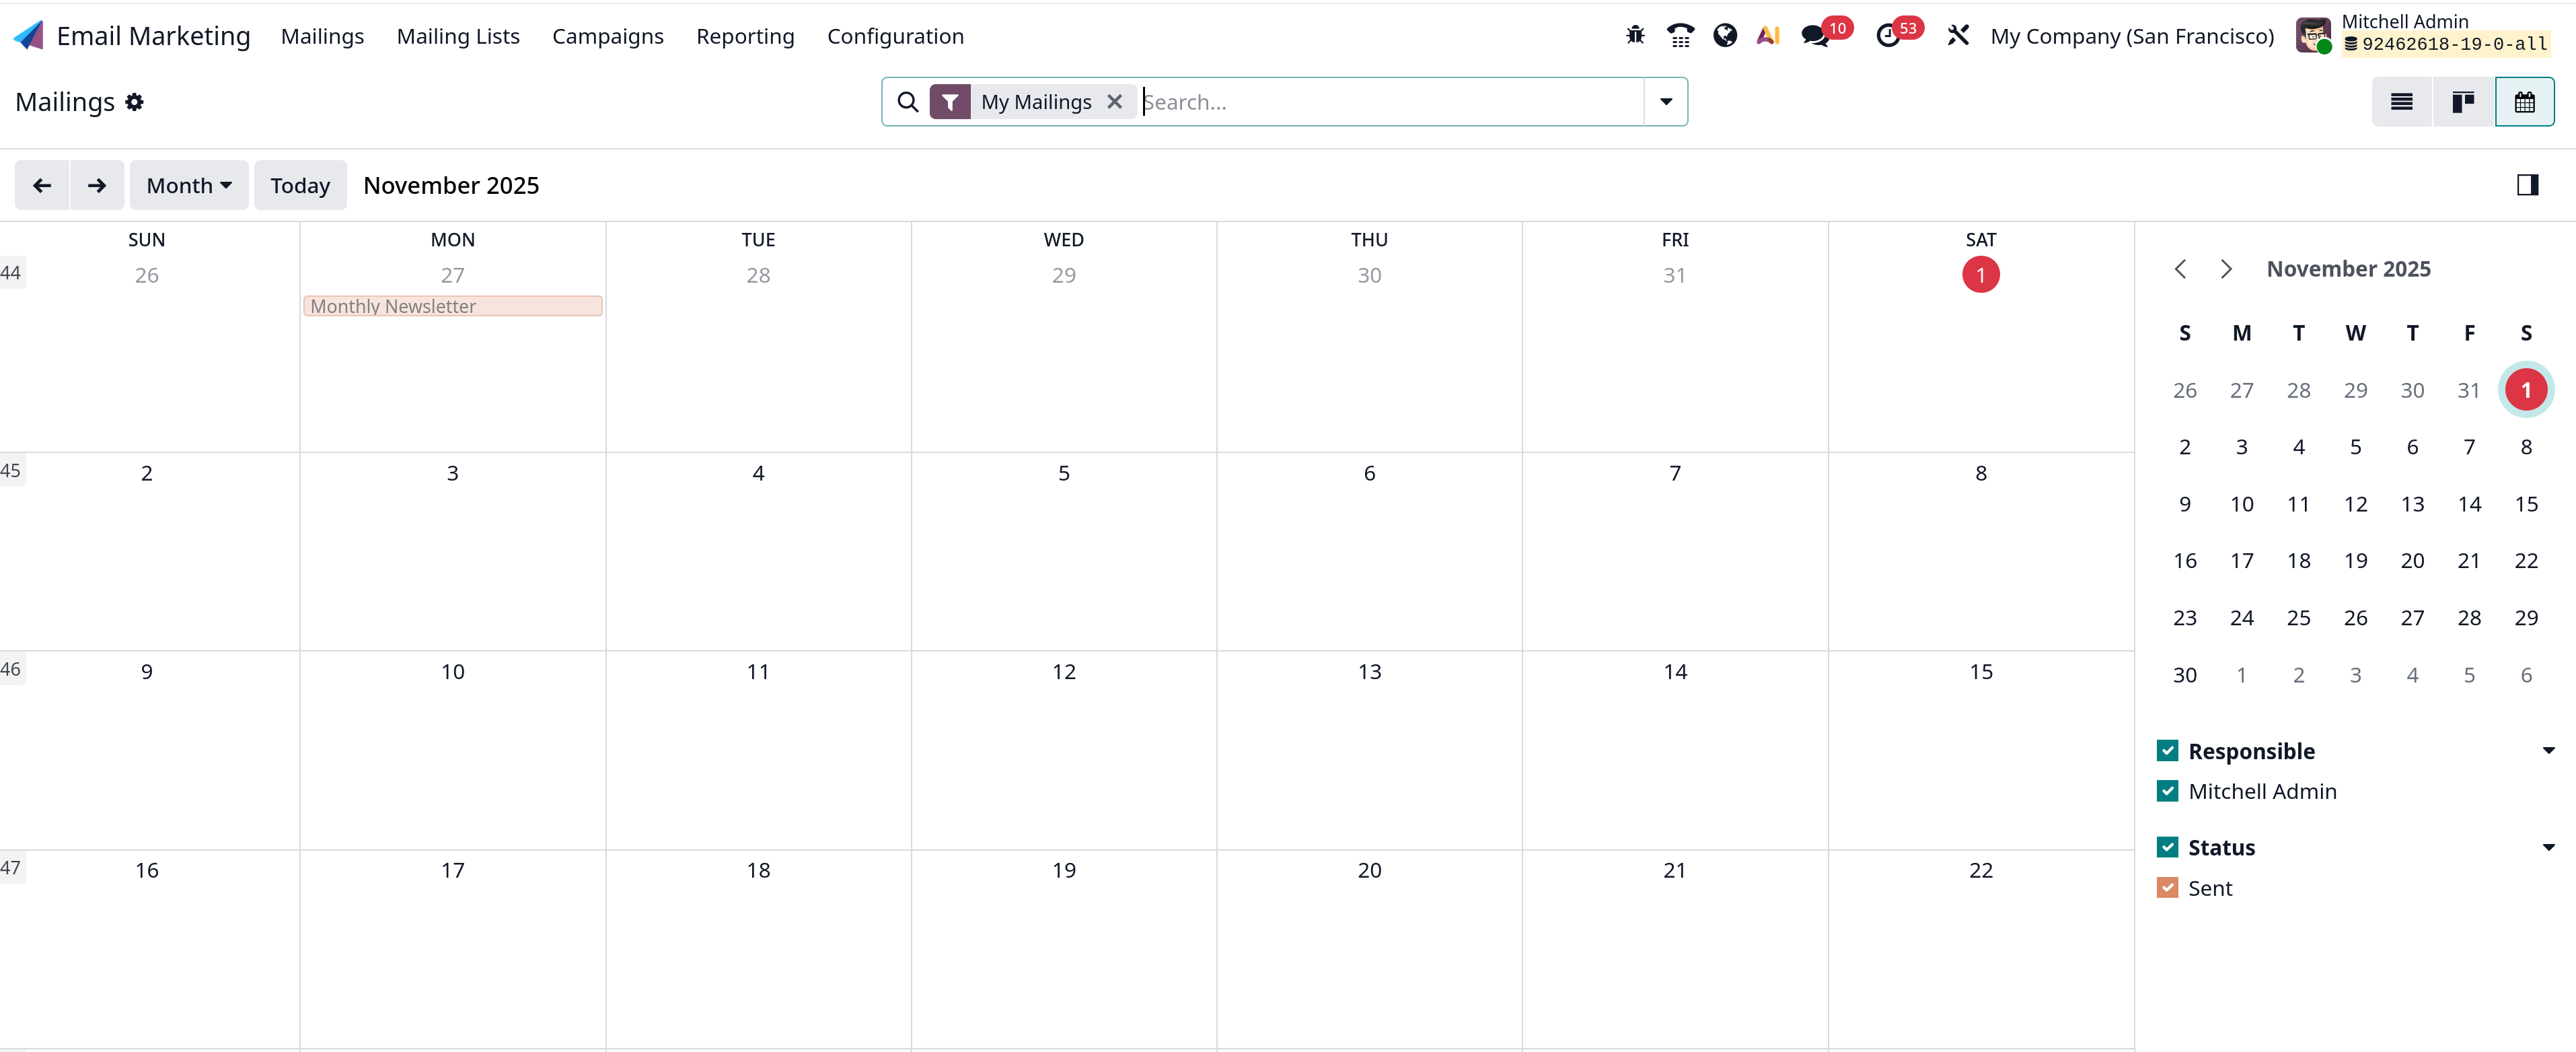Click week number 47 label
The height and width of the screenshot is (1052, 2576).
(x=11, y=868)
